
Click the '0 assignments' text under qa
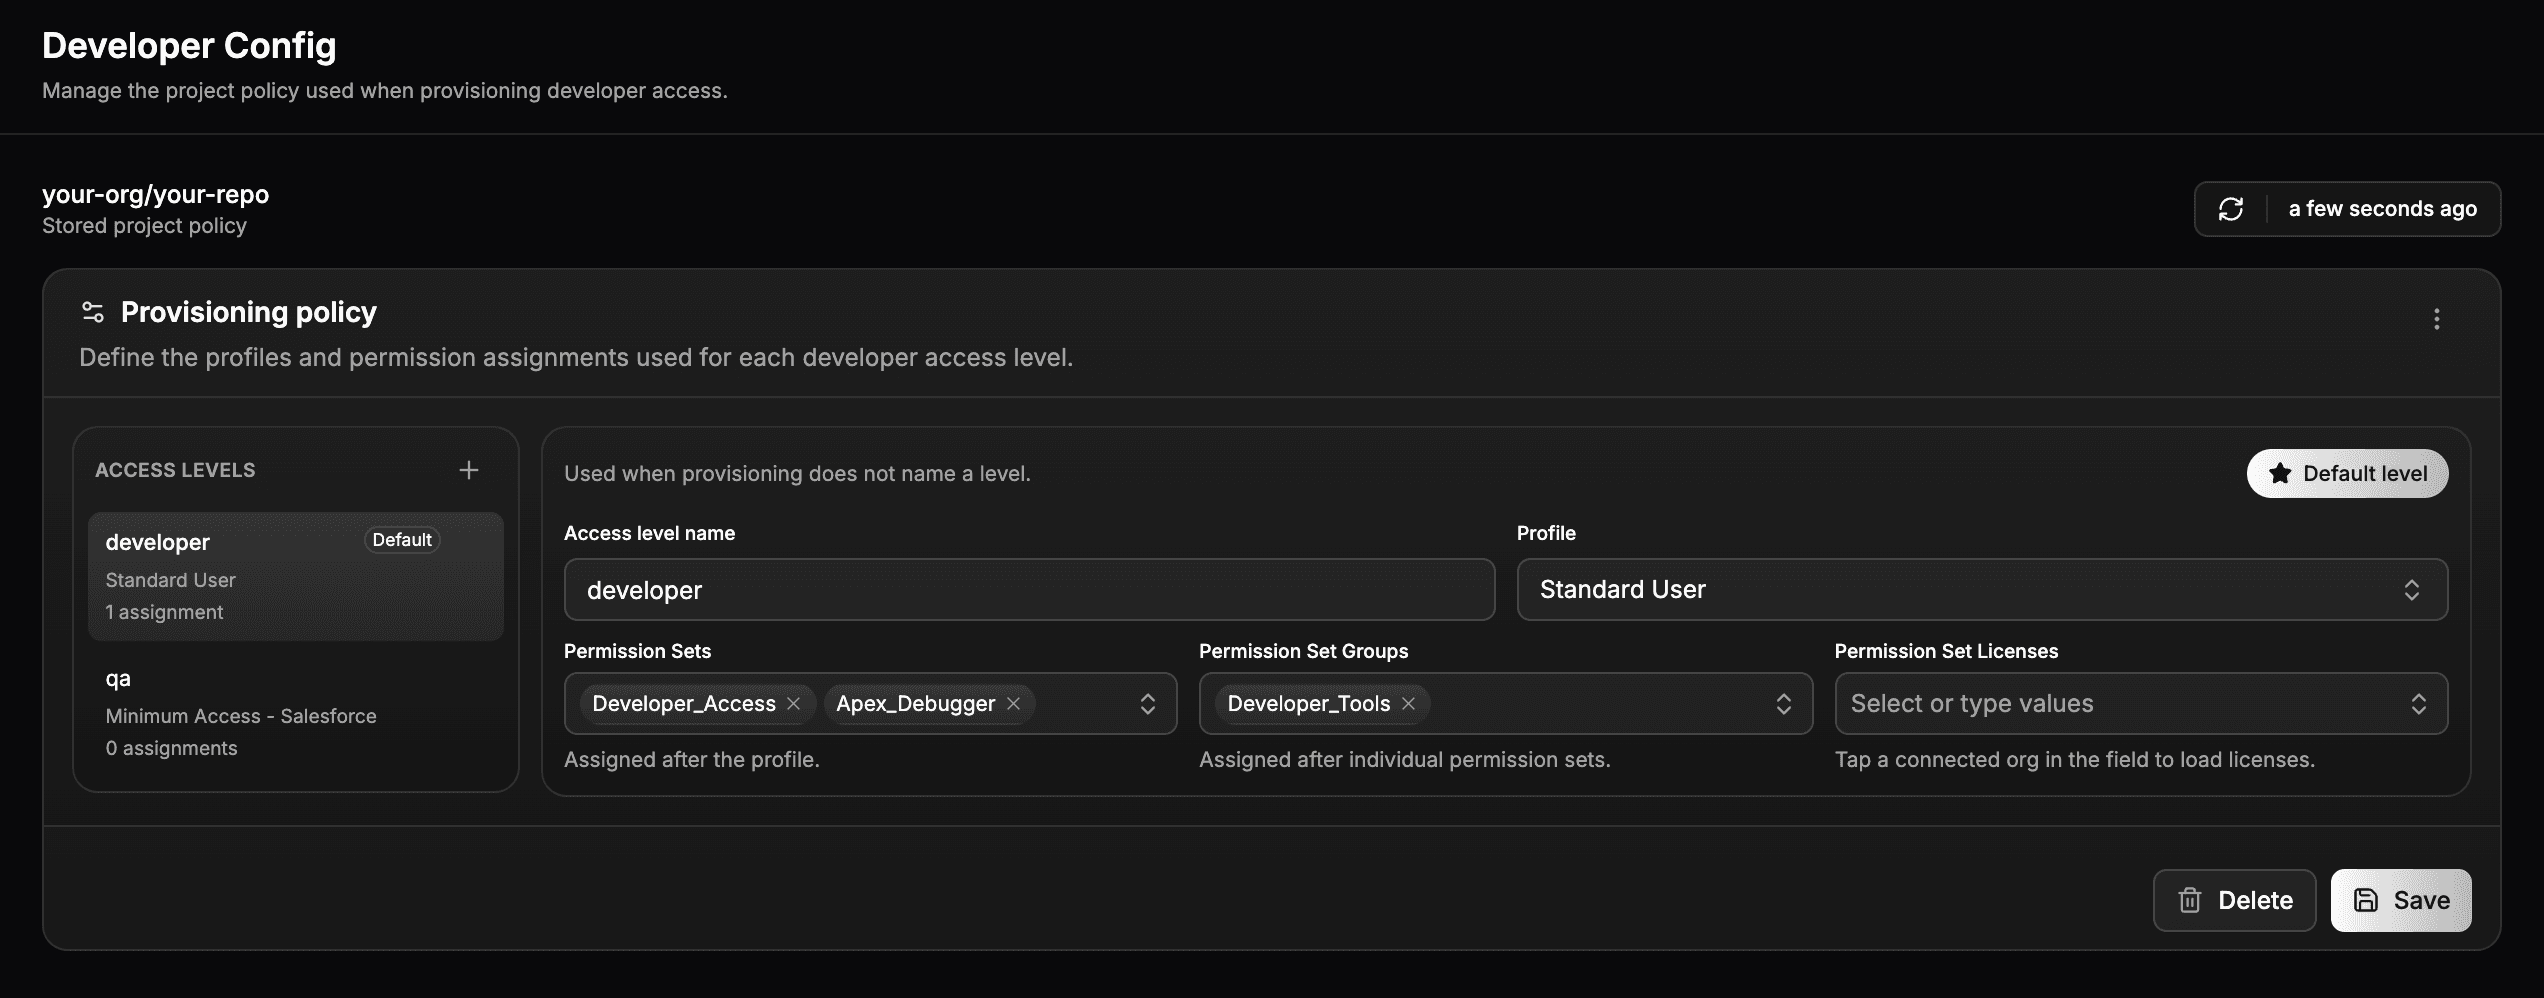pos(172,748)
